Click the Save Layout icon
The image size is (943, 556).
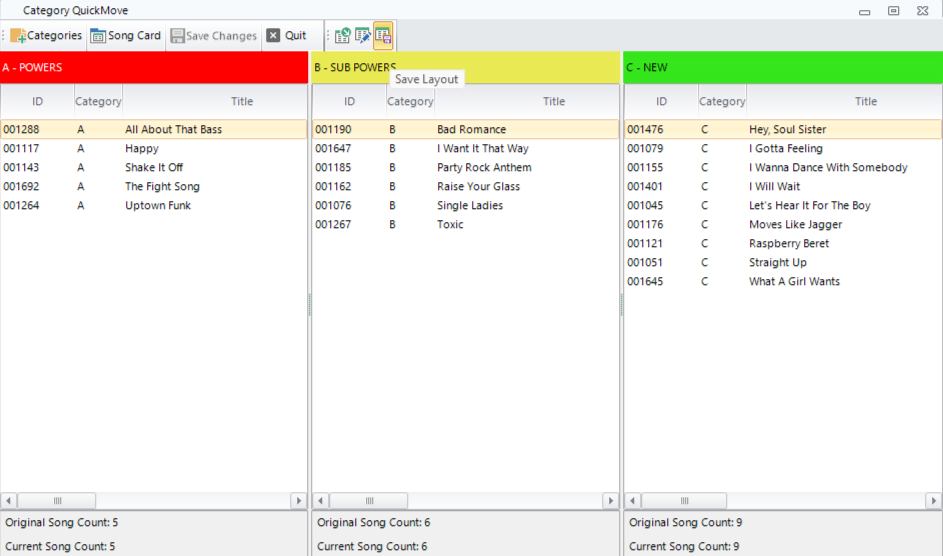tap(383, 36)
